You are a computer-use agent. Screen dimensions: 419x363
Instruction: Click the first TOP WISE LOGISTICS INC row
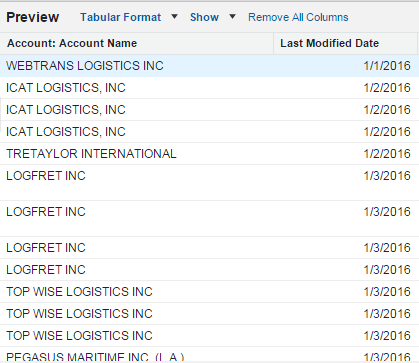(x=209, y=292)
